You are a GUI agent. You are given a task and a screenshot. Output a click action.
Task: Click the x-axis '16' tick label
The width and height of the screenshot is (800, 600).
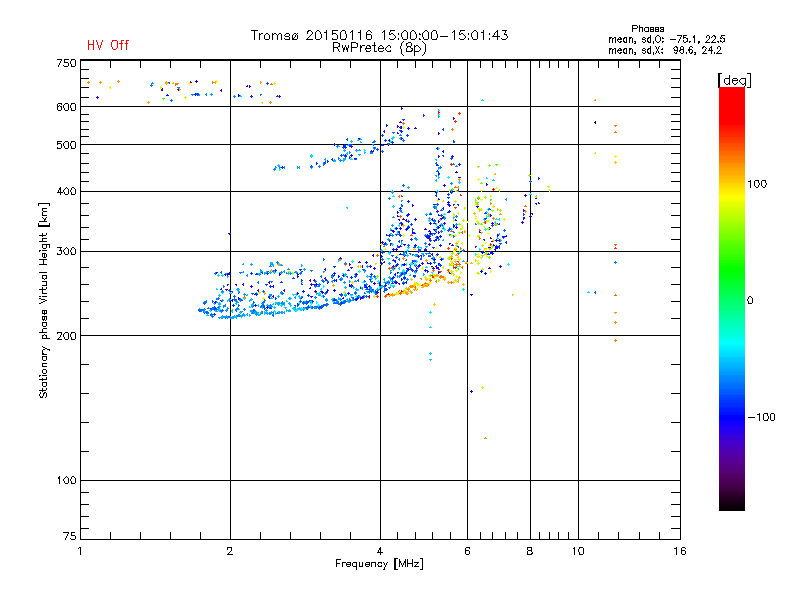(680, 551)
